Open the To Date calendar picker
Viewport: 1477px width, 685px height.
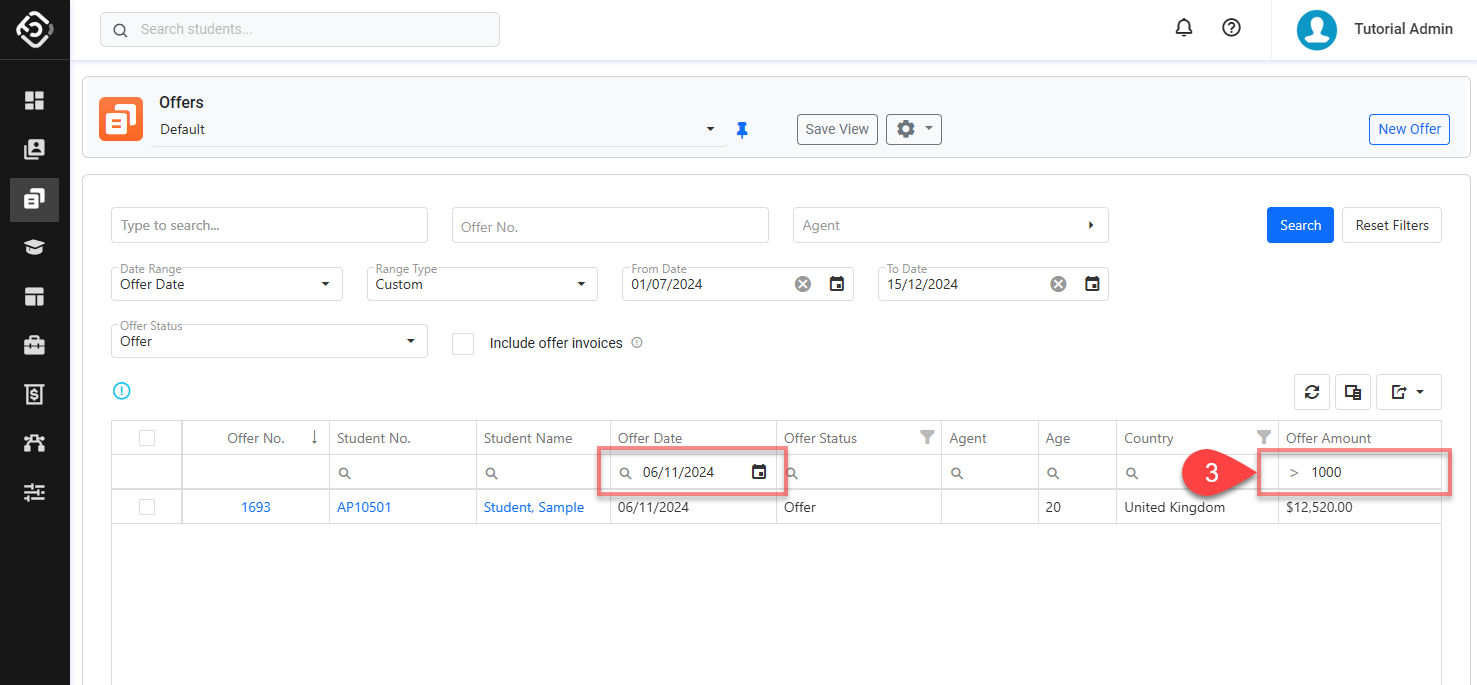tap(1093, 284)
